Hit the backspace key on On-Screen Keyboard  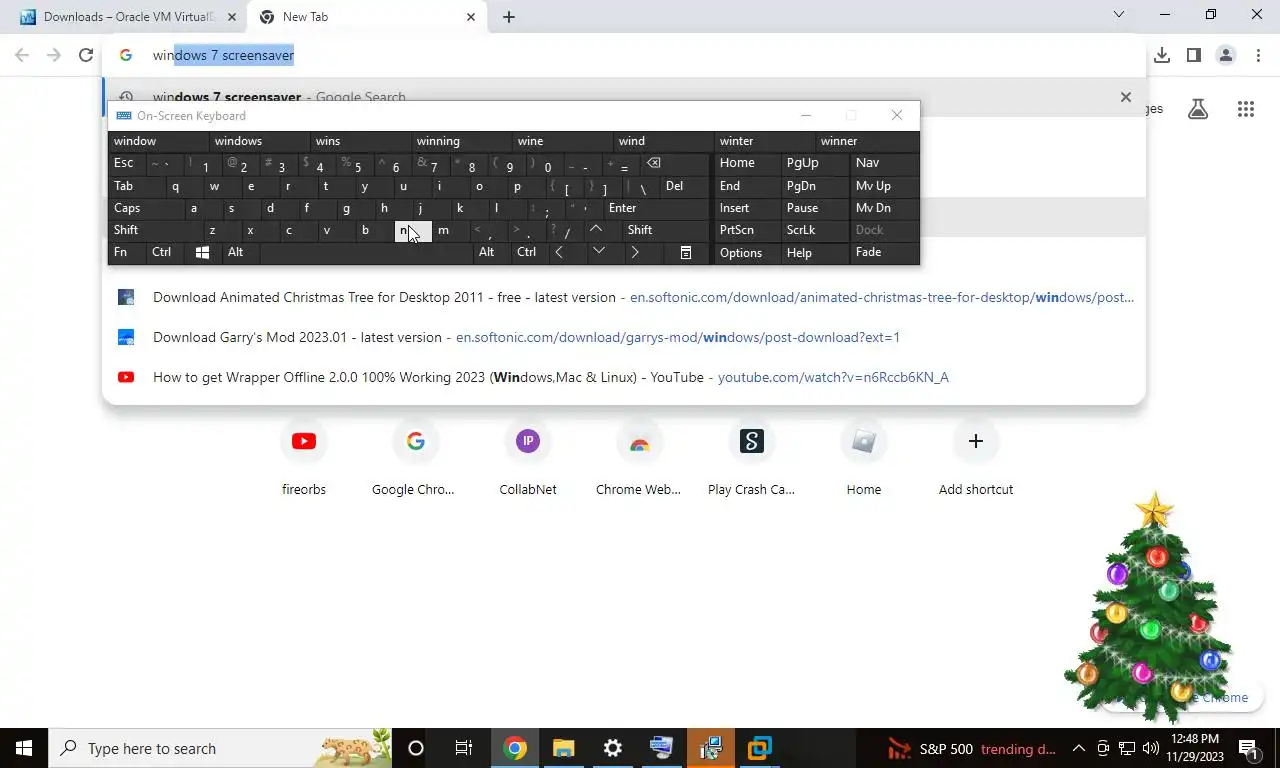tap(653, 163)
